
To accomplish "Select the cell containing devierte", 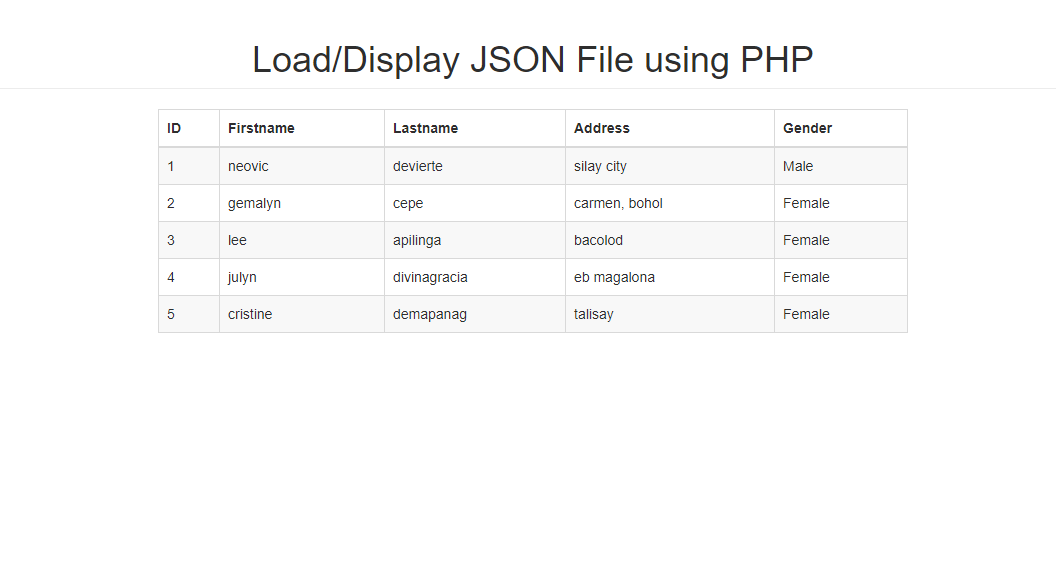I will 418,166.
